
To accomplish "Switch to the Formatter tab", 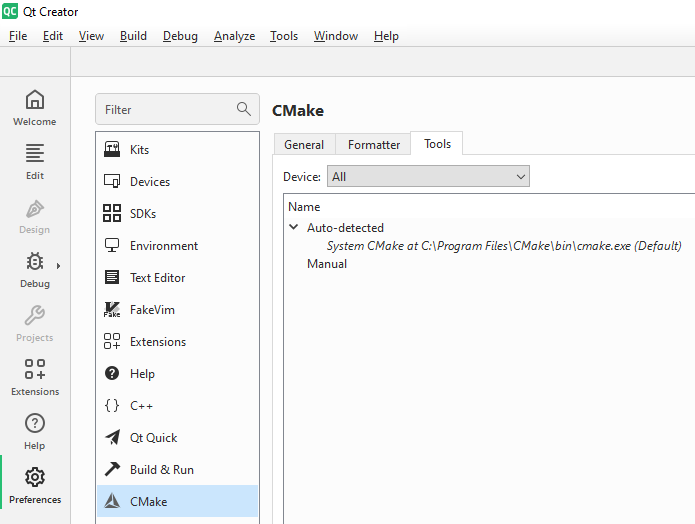I will (x=374, y=145).
